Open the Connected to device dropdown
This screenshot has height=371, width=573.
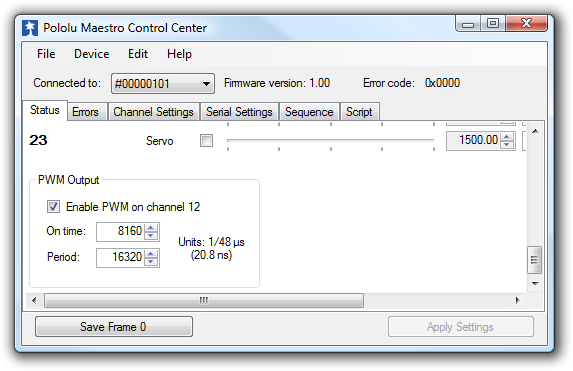(x=163, y=84)
